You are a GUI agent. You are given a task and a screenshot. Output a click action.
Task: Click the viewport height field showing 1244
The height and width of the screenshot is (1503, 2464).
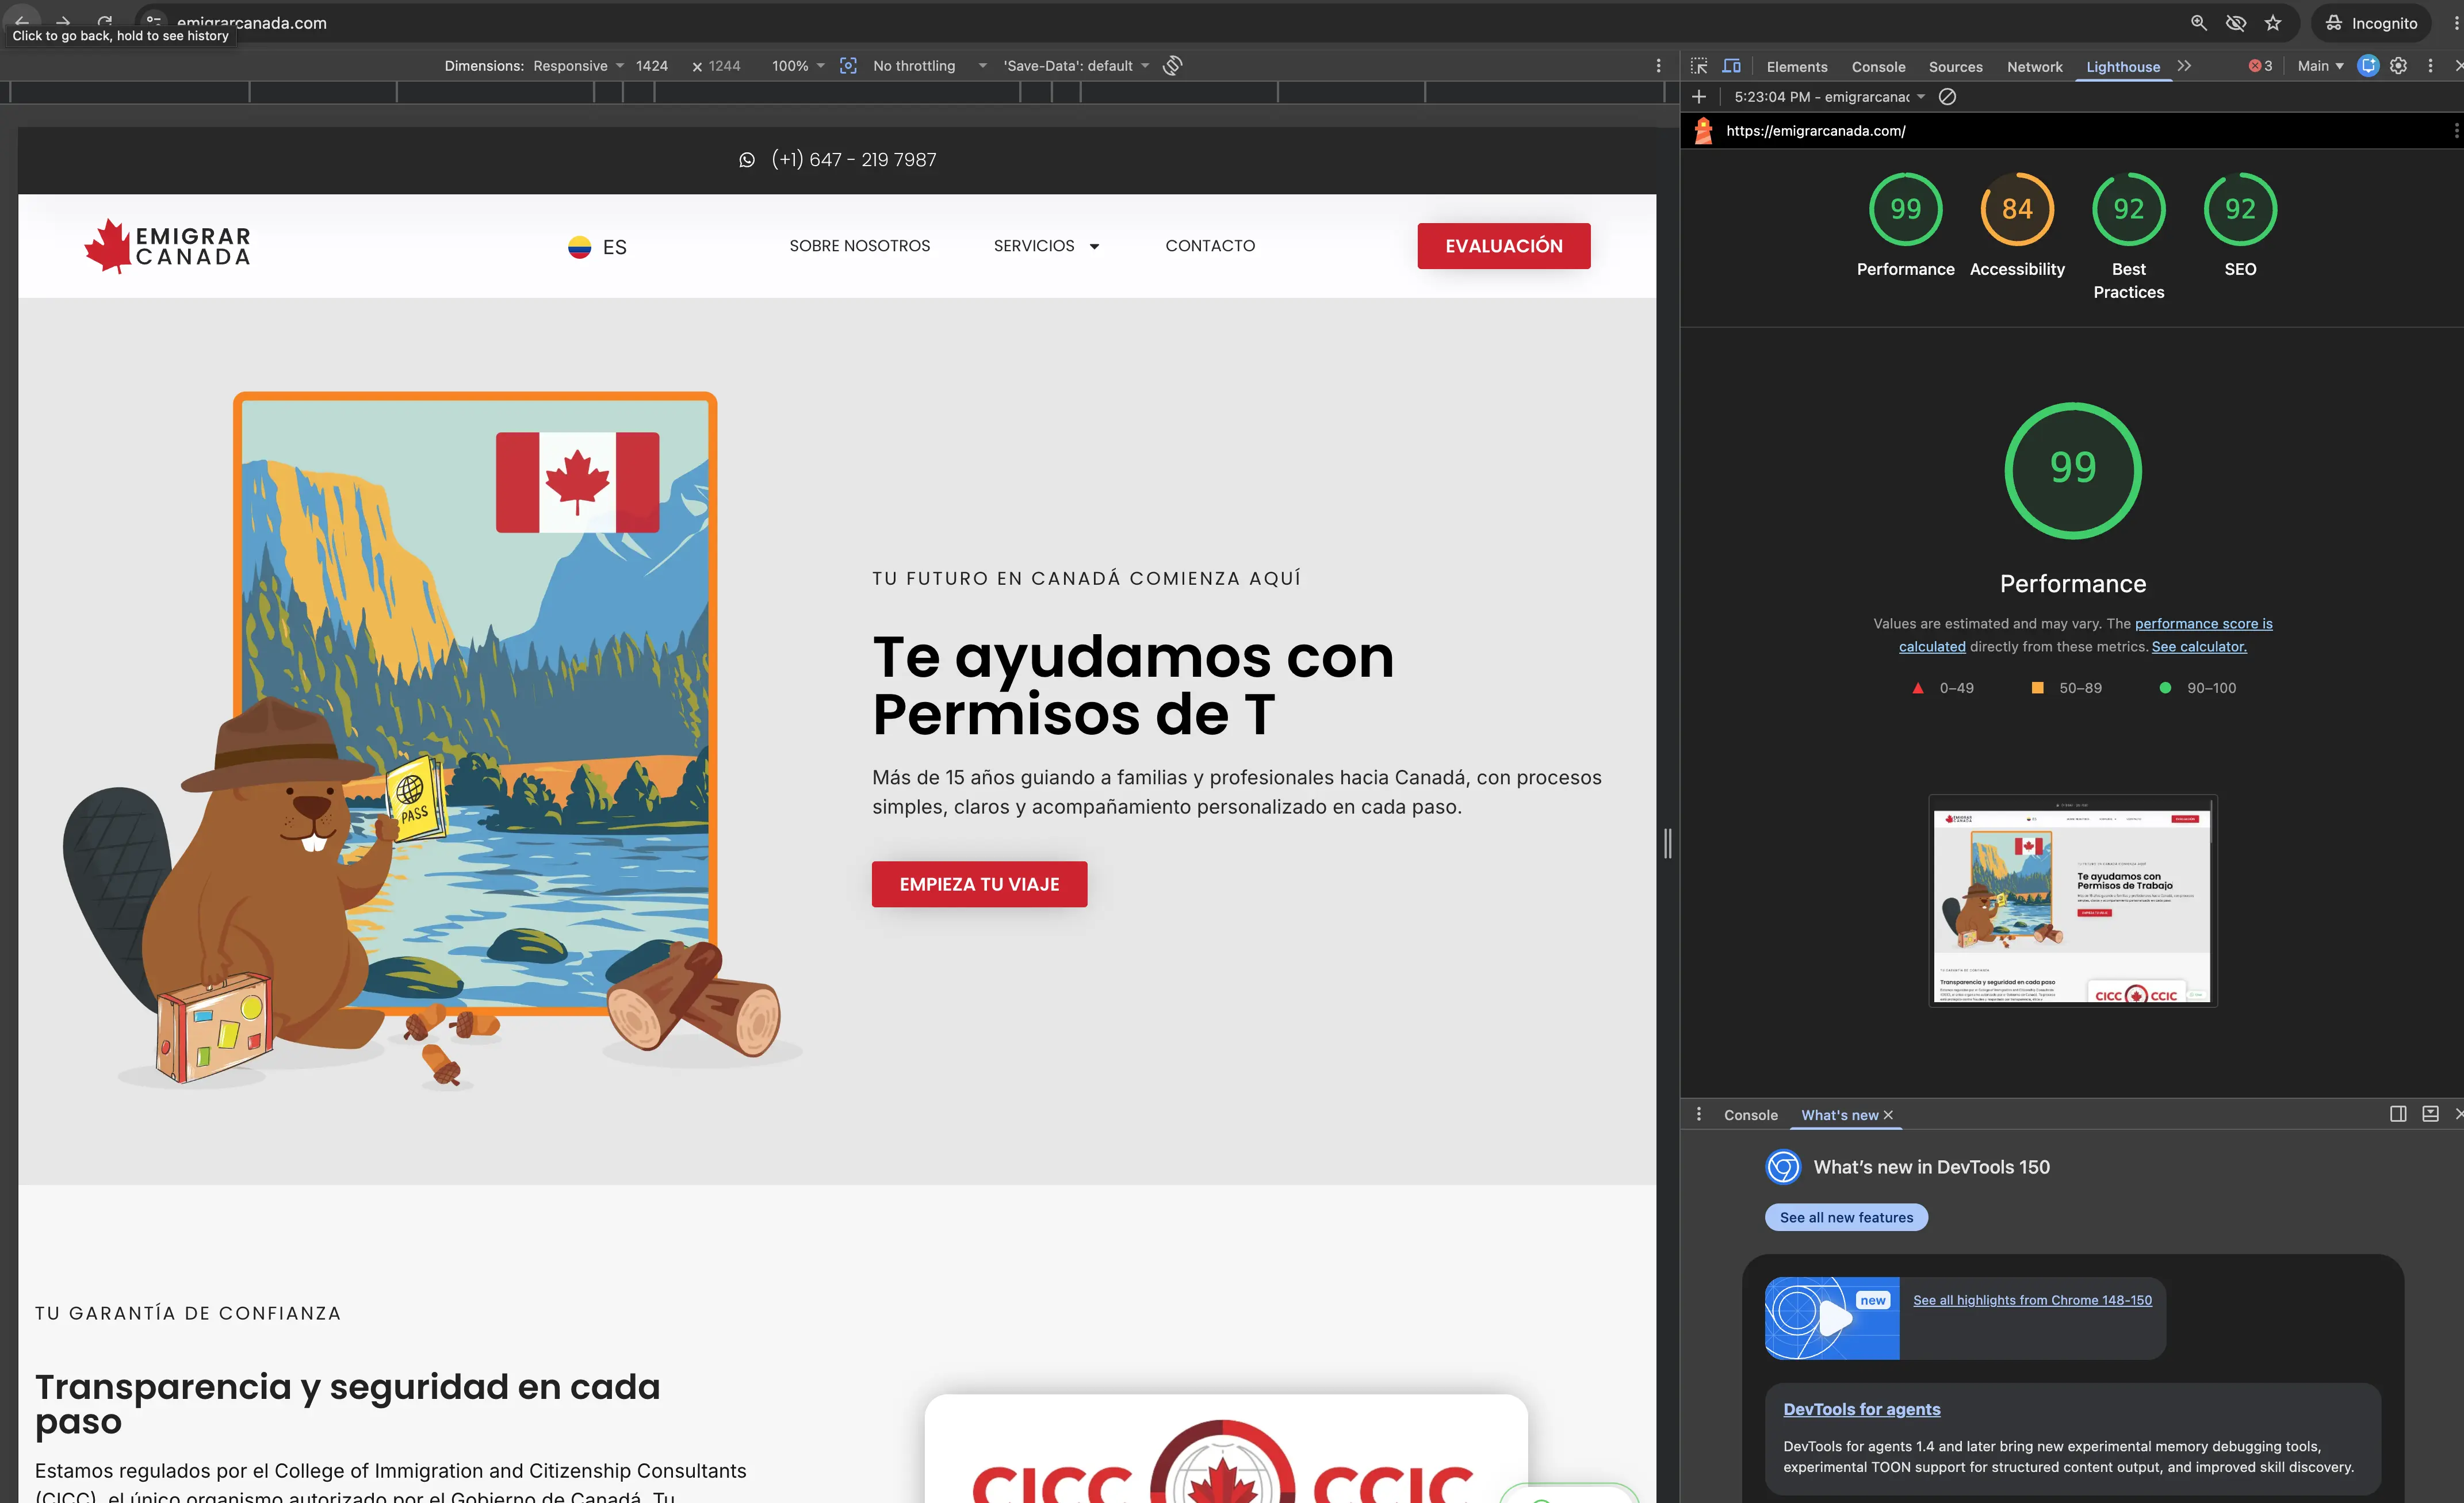(726, 66)
